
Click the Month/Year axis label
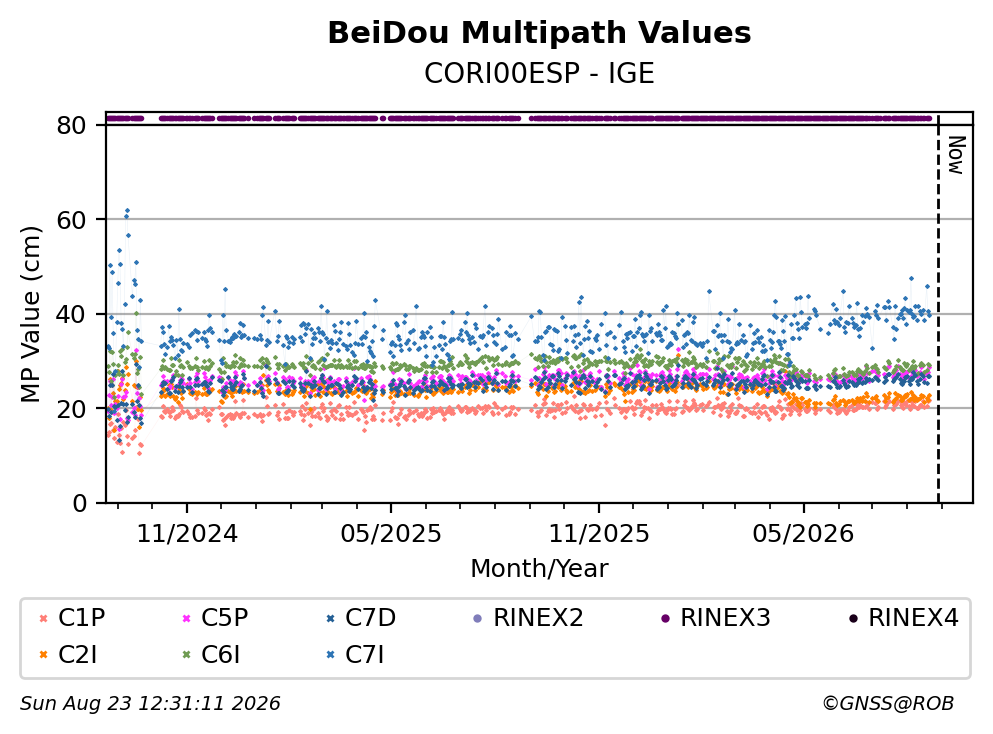539,569
